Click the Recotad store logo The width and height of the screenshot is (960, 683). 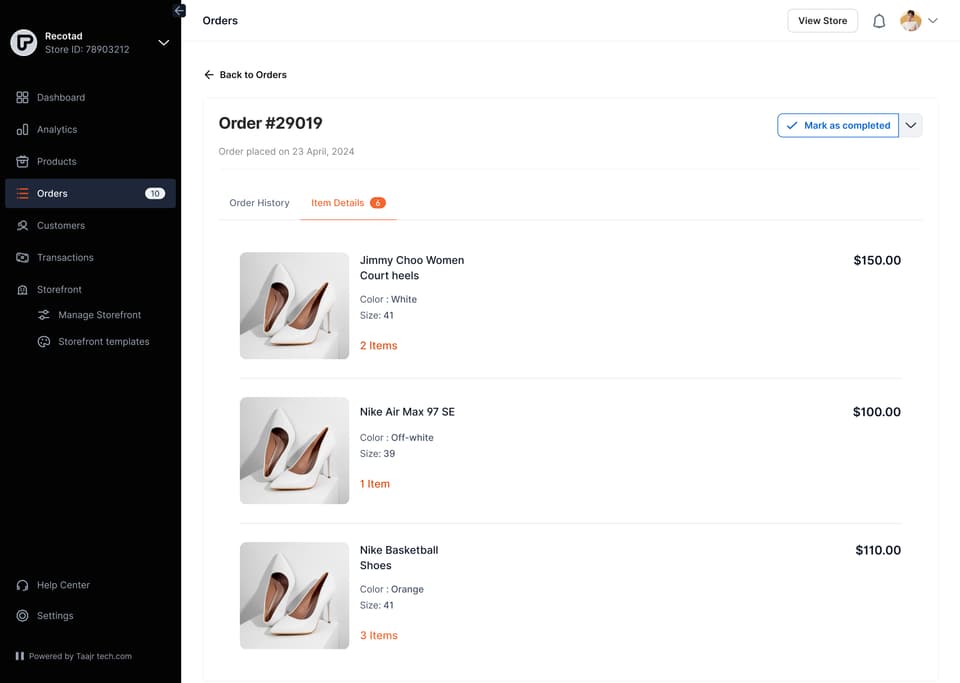pyautogui.click(x=24, y=43)
